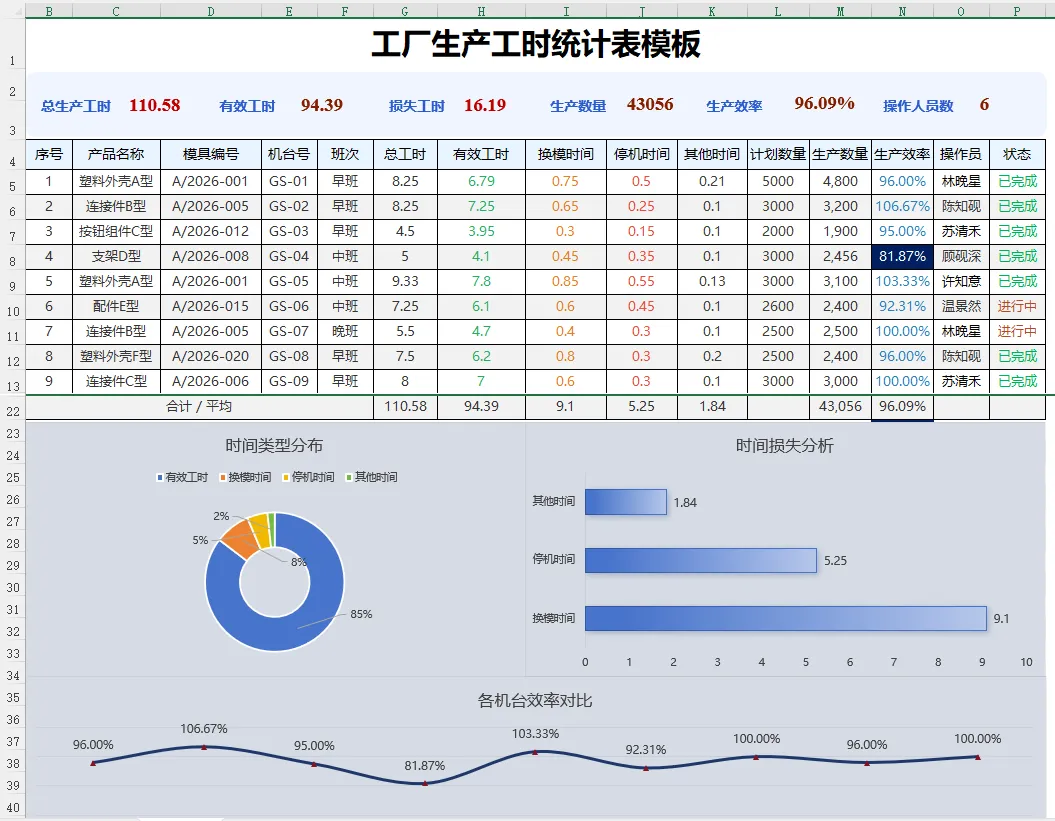
Task: Select the 有效工时 summary value 94.39
Action: tap(322, 105)
